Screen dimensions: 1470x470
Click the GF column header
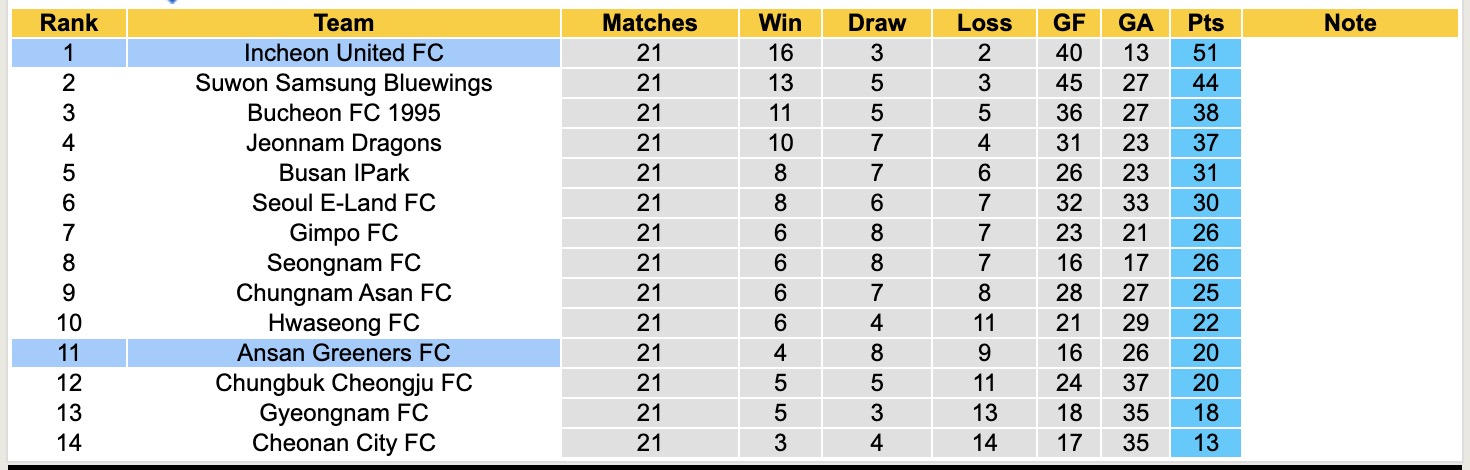coord(1069,23)
